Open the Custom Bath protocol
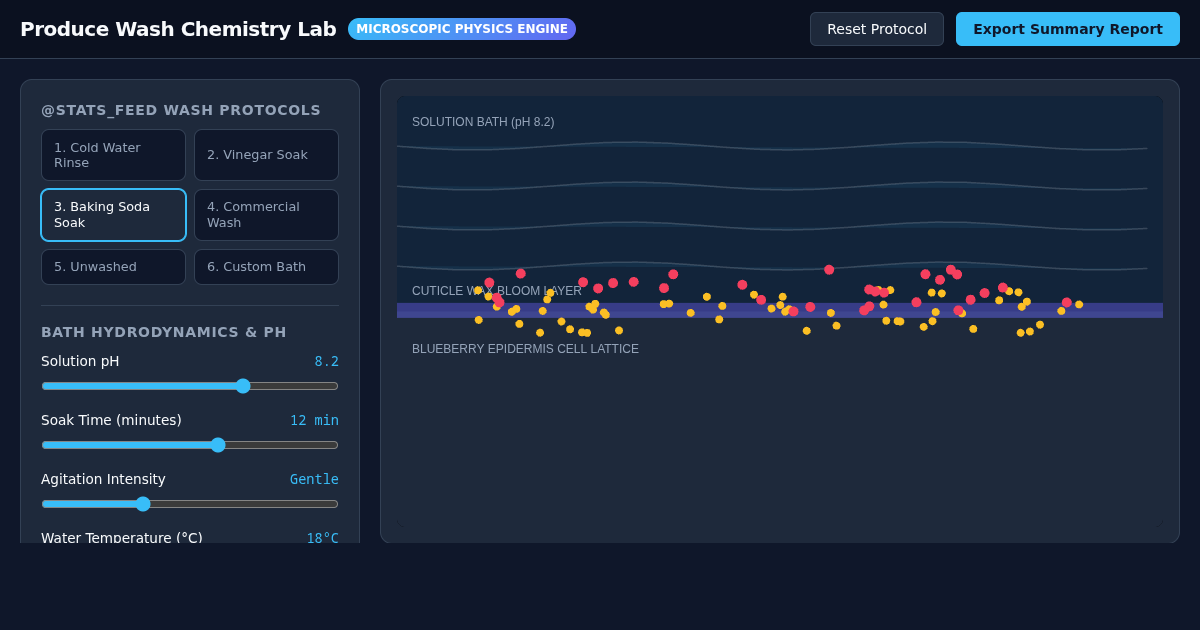This screenshot has height=630, width=1200. coord(266,267)
